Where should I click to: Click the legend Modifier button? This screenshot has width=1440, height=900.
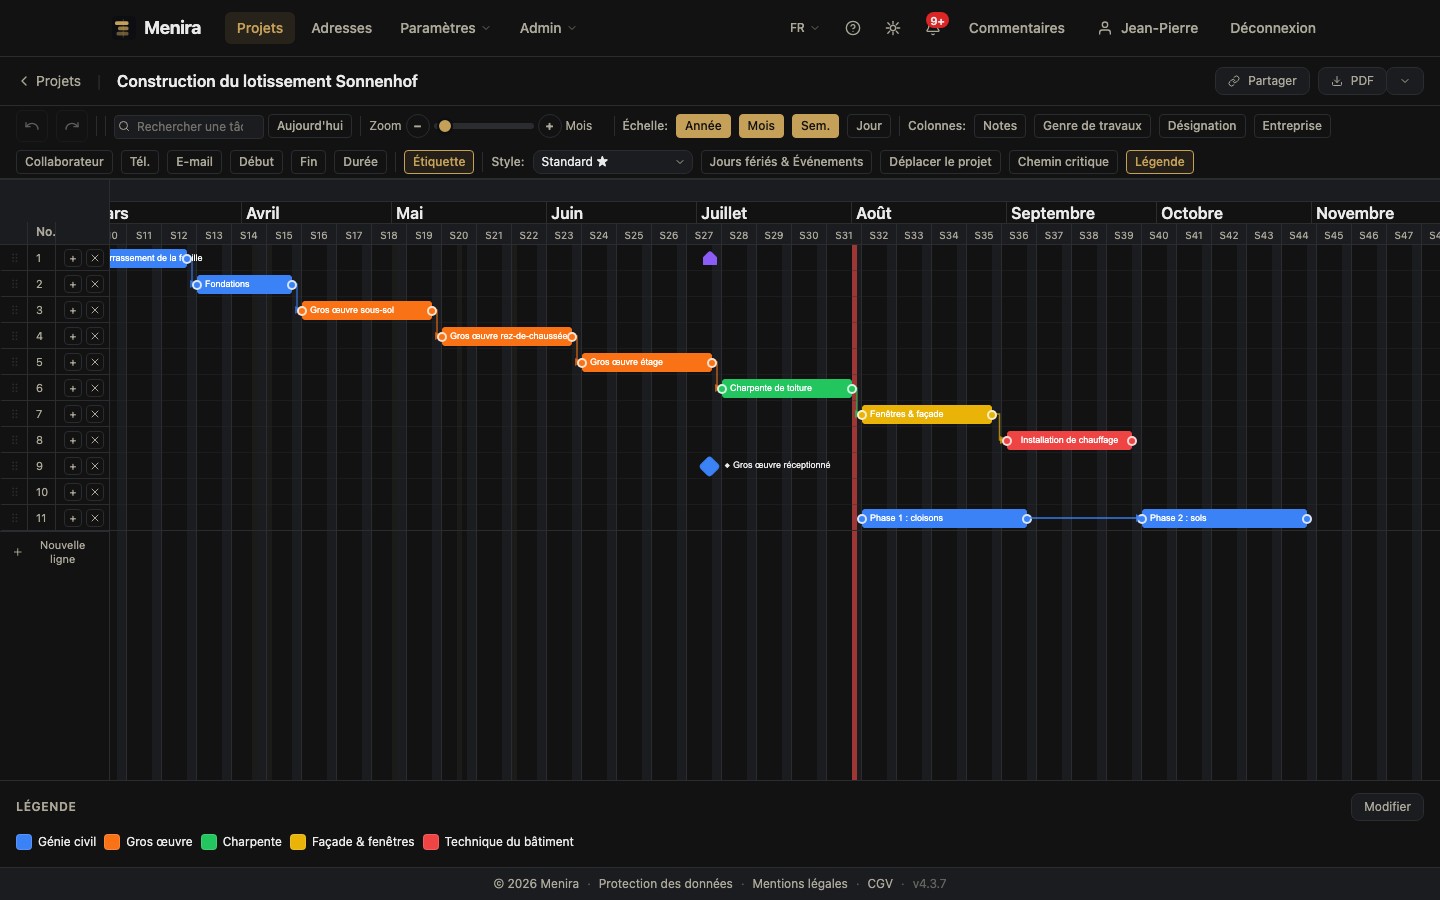pos(1387,807)
